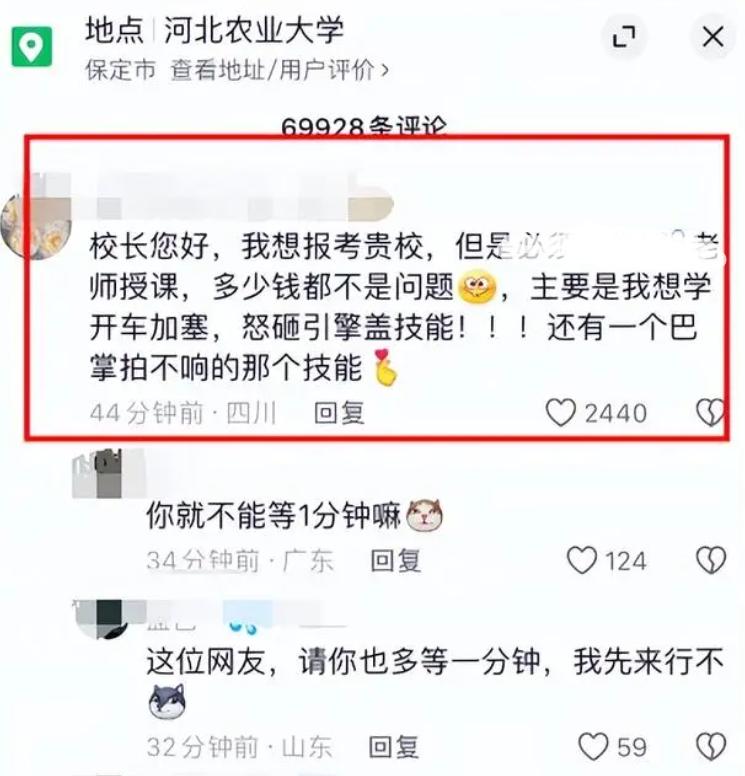
Task: Tap the reply text 你就不能等1分钟嘛
Action: (x=273, y=515)
